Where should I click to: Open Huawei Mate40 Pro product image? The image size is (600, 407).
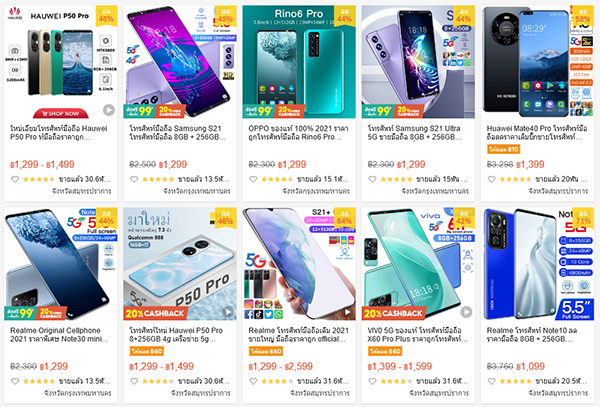(537, 62)
